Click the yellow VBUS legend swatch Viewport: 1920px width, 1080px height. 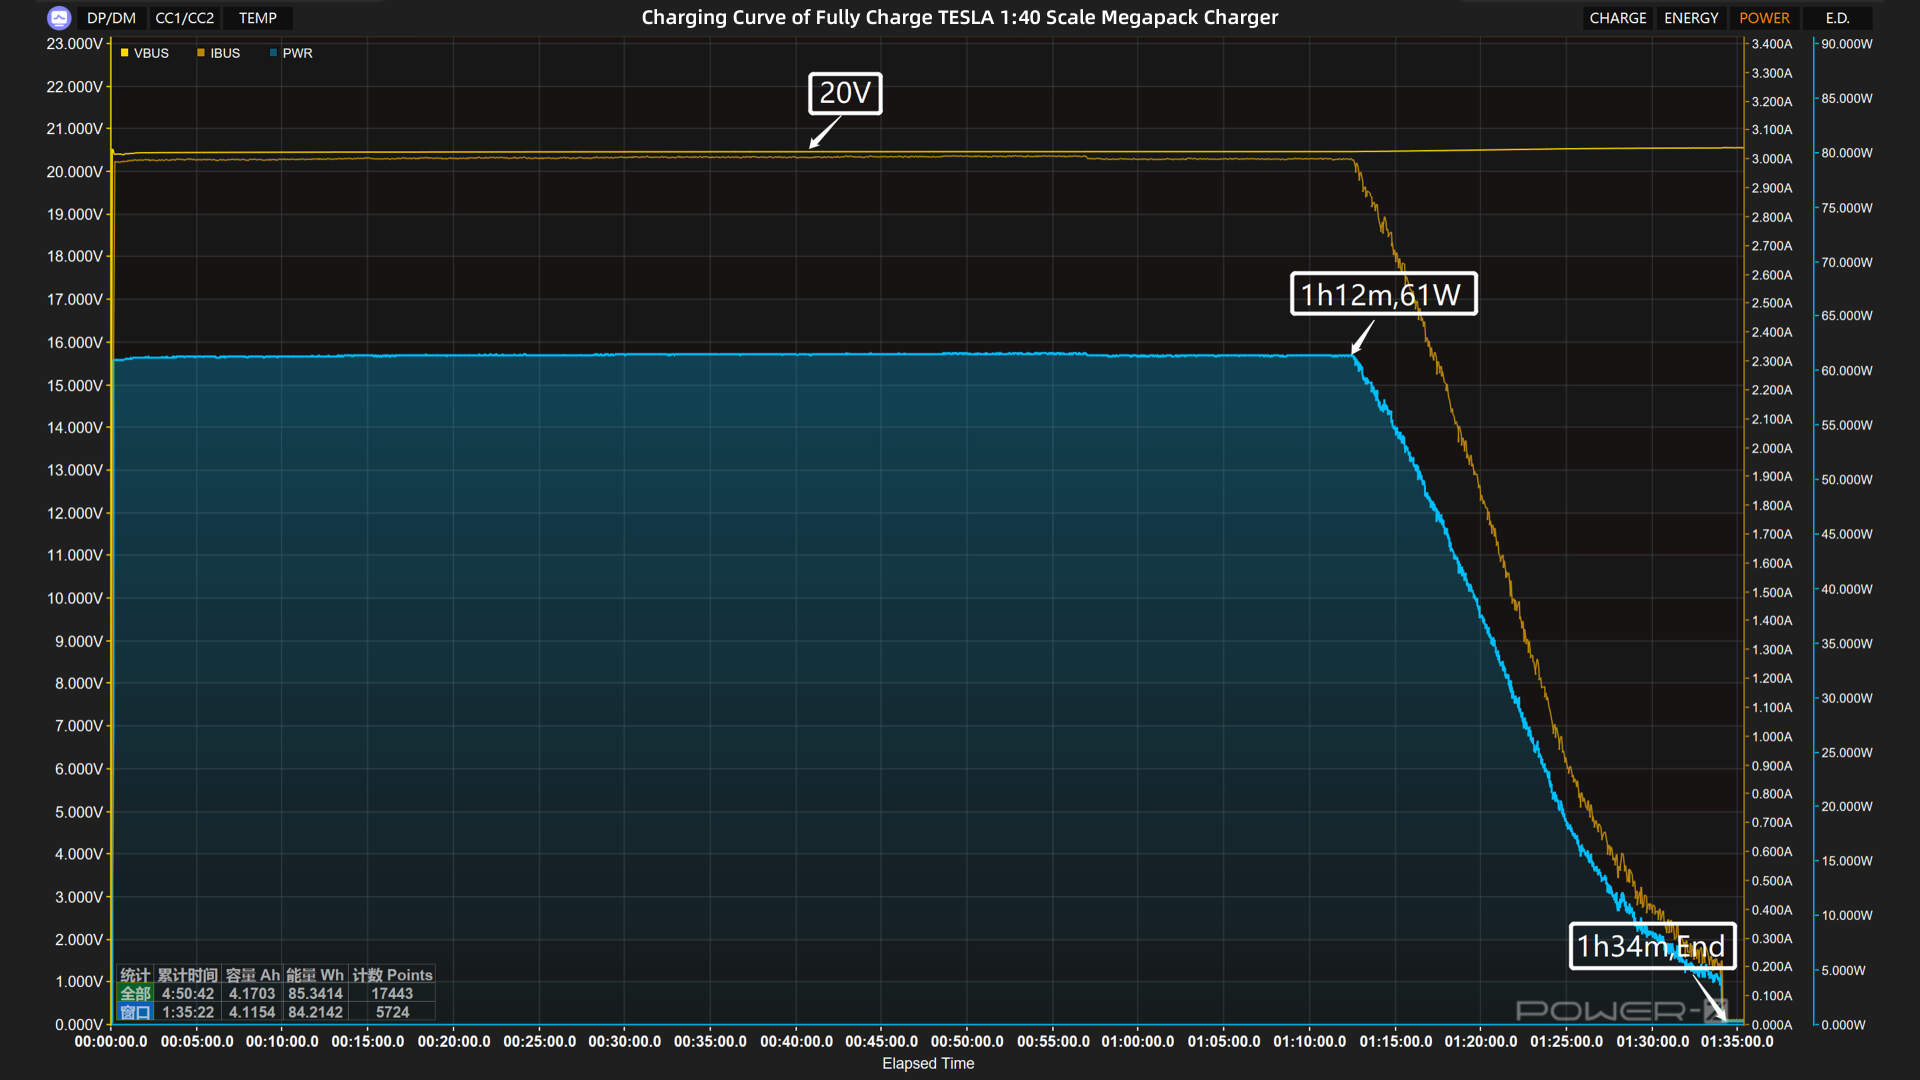124,53
